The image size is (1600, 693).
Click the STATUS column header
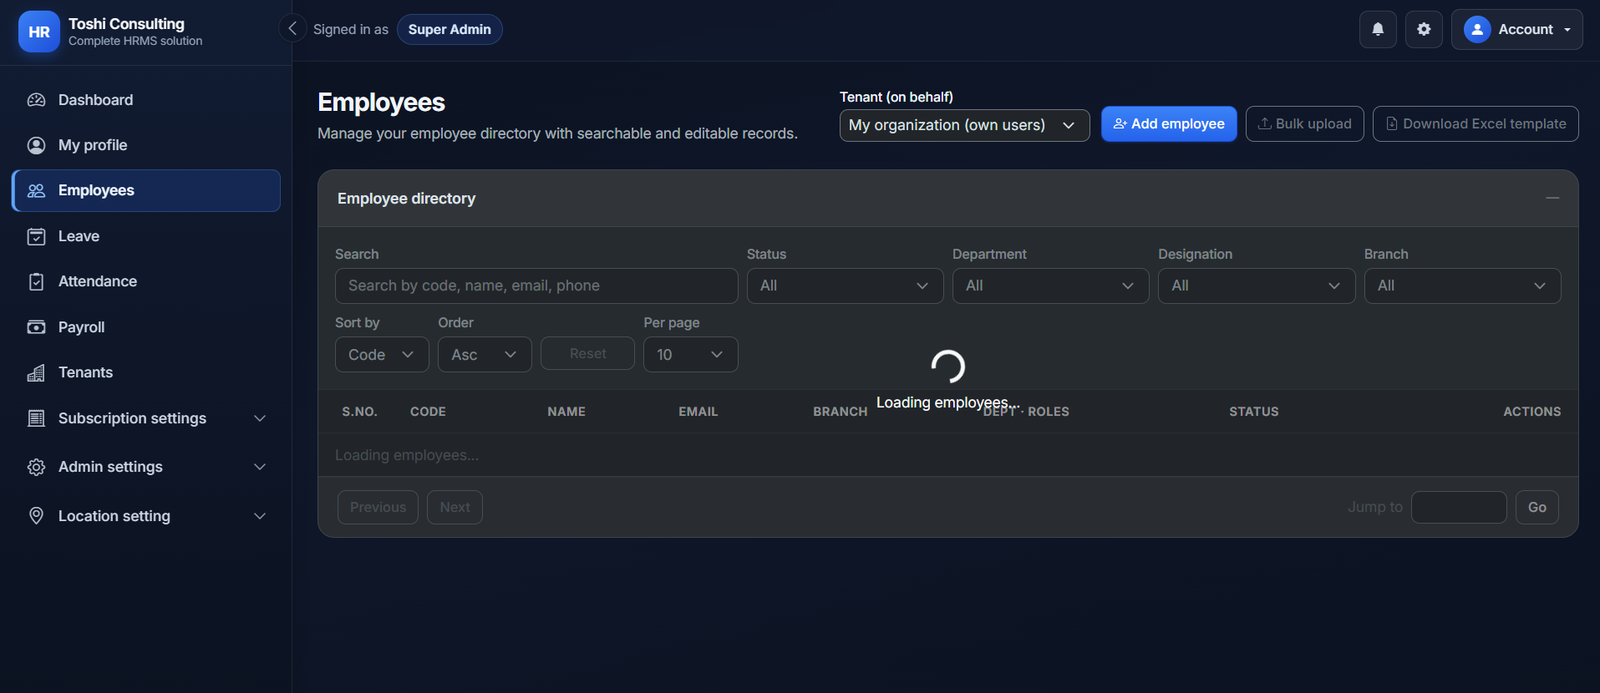point(1254,411)
